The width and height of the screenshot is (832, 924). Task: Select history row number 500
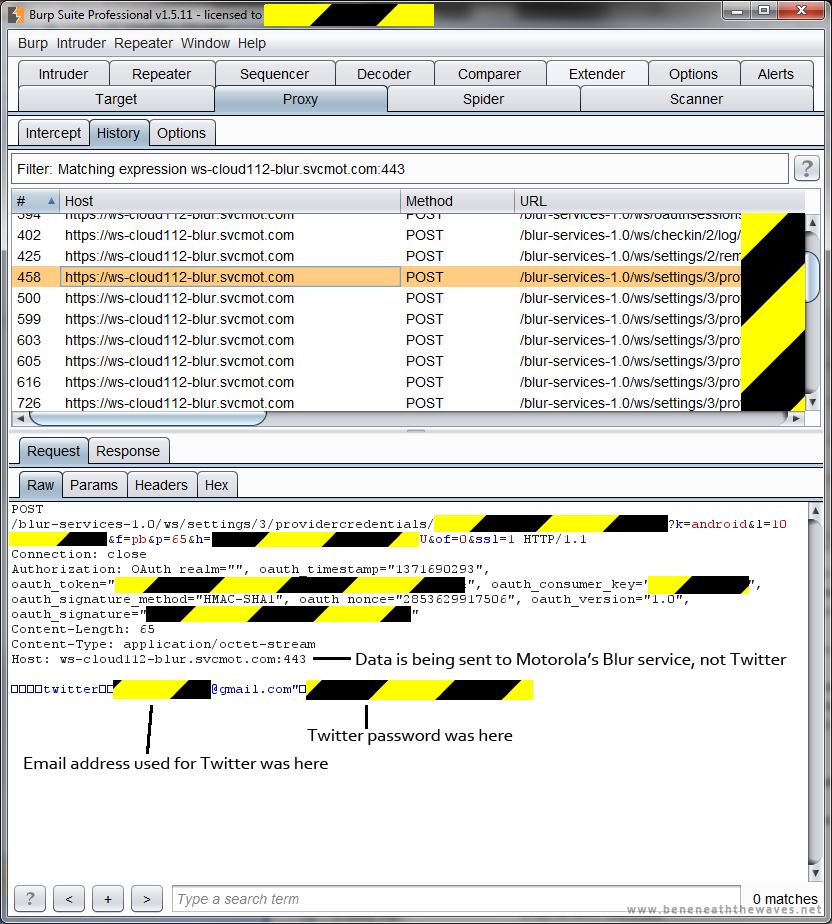pyautogui.click(x=376, y=298)
